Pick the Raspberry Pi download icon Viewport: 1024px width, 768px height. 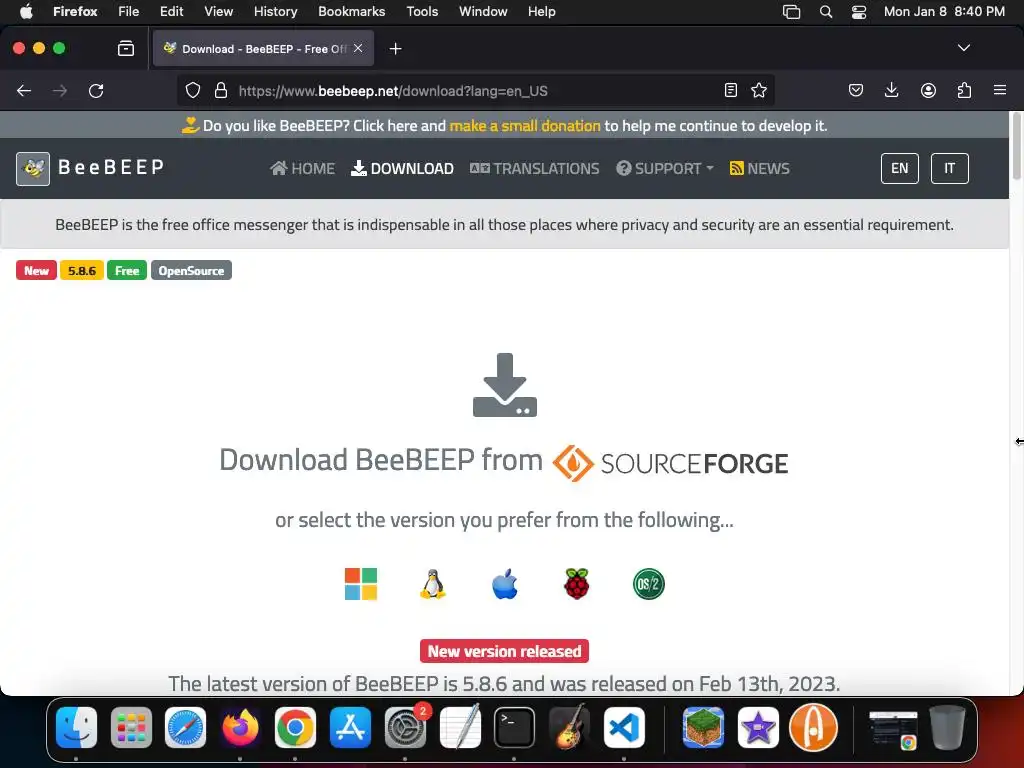click(x=577, y=584)
